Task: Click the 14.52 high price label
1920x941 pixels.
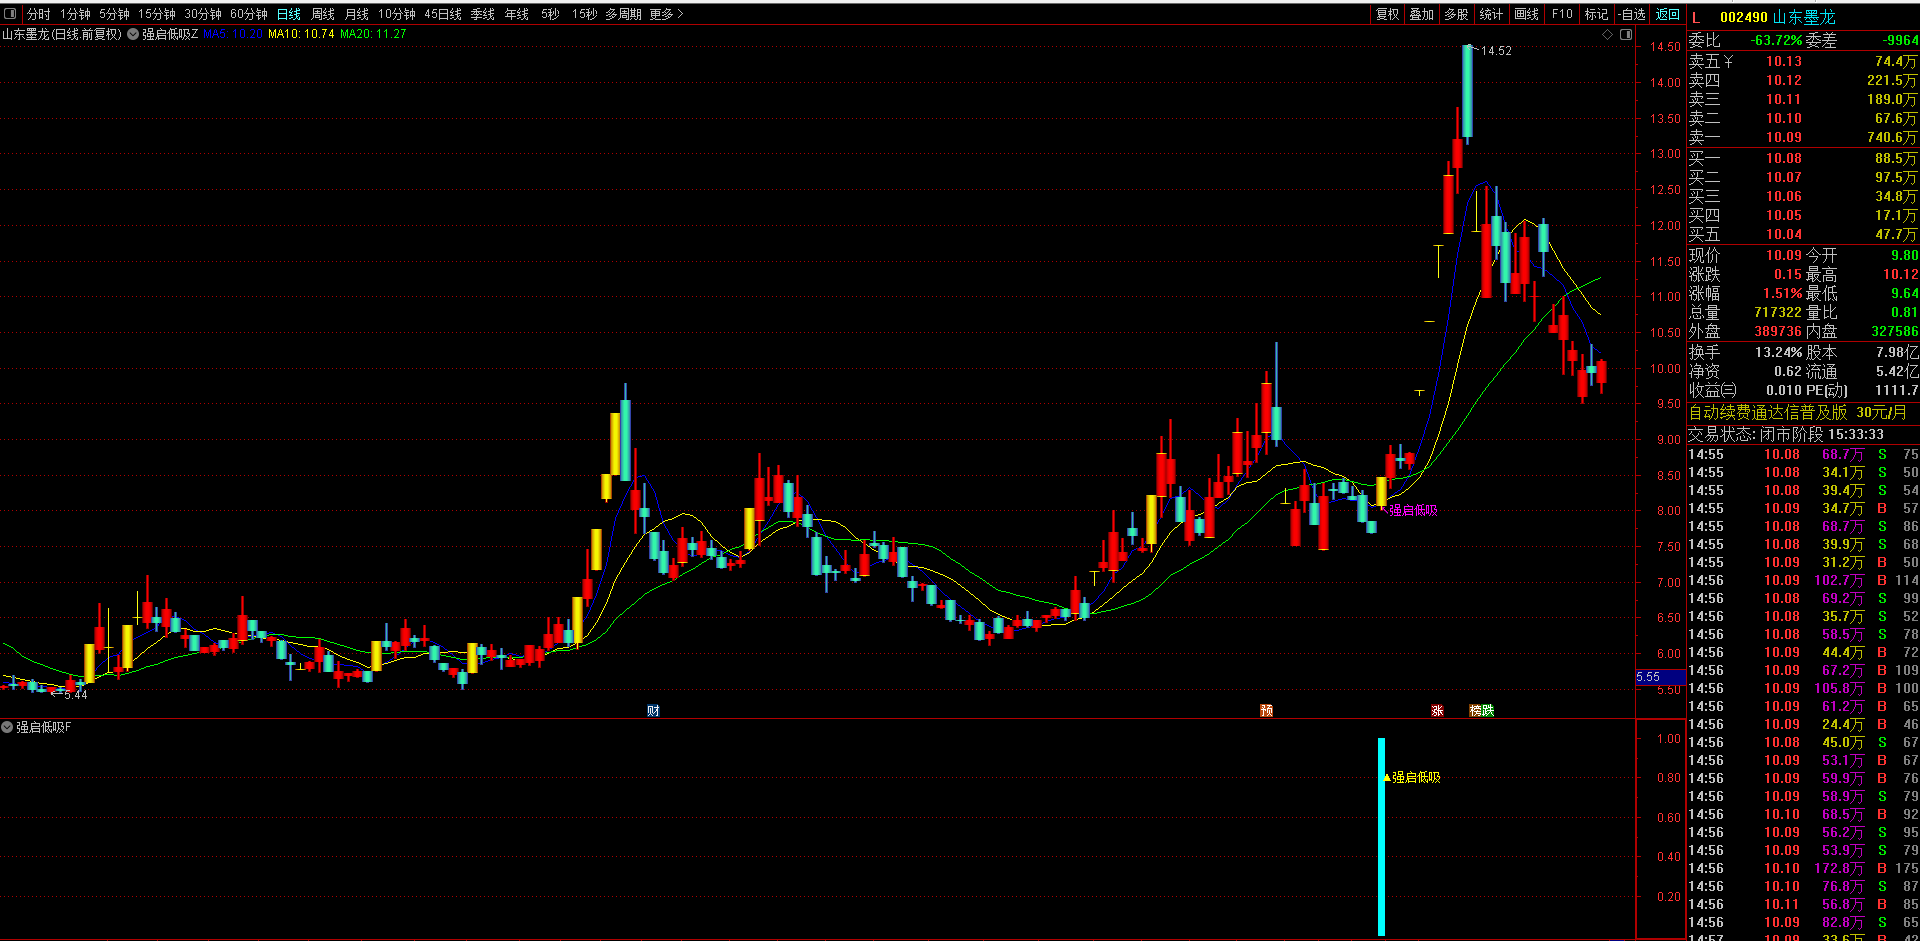Action: (x=1496, y=51)
